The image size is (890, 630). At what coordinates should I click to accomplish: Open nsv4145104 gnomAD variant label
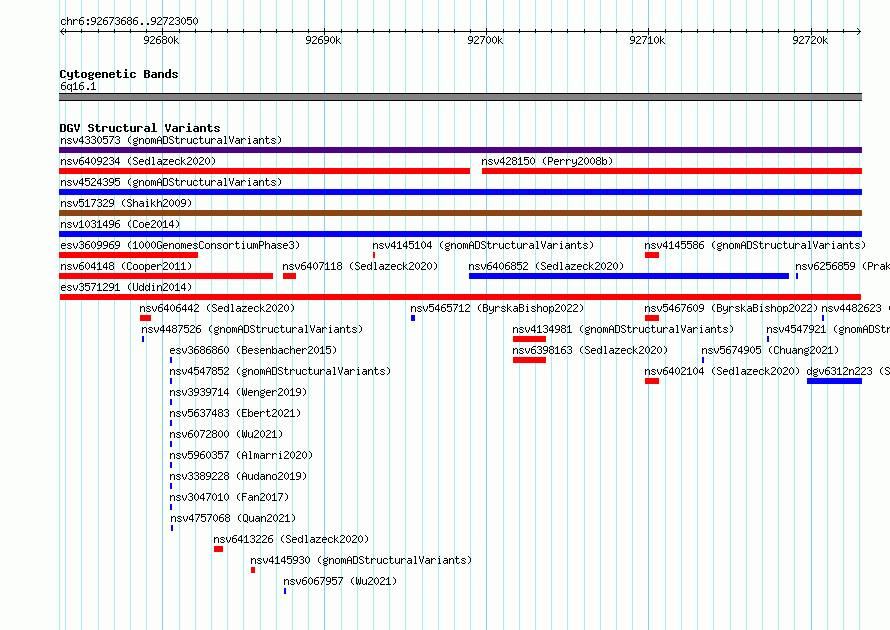pos(483,245)
